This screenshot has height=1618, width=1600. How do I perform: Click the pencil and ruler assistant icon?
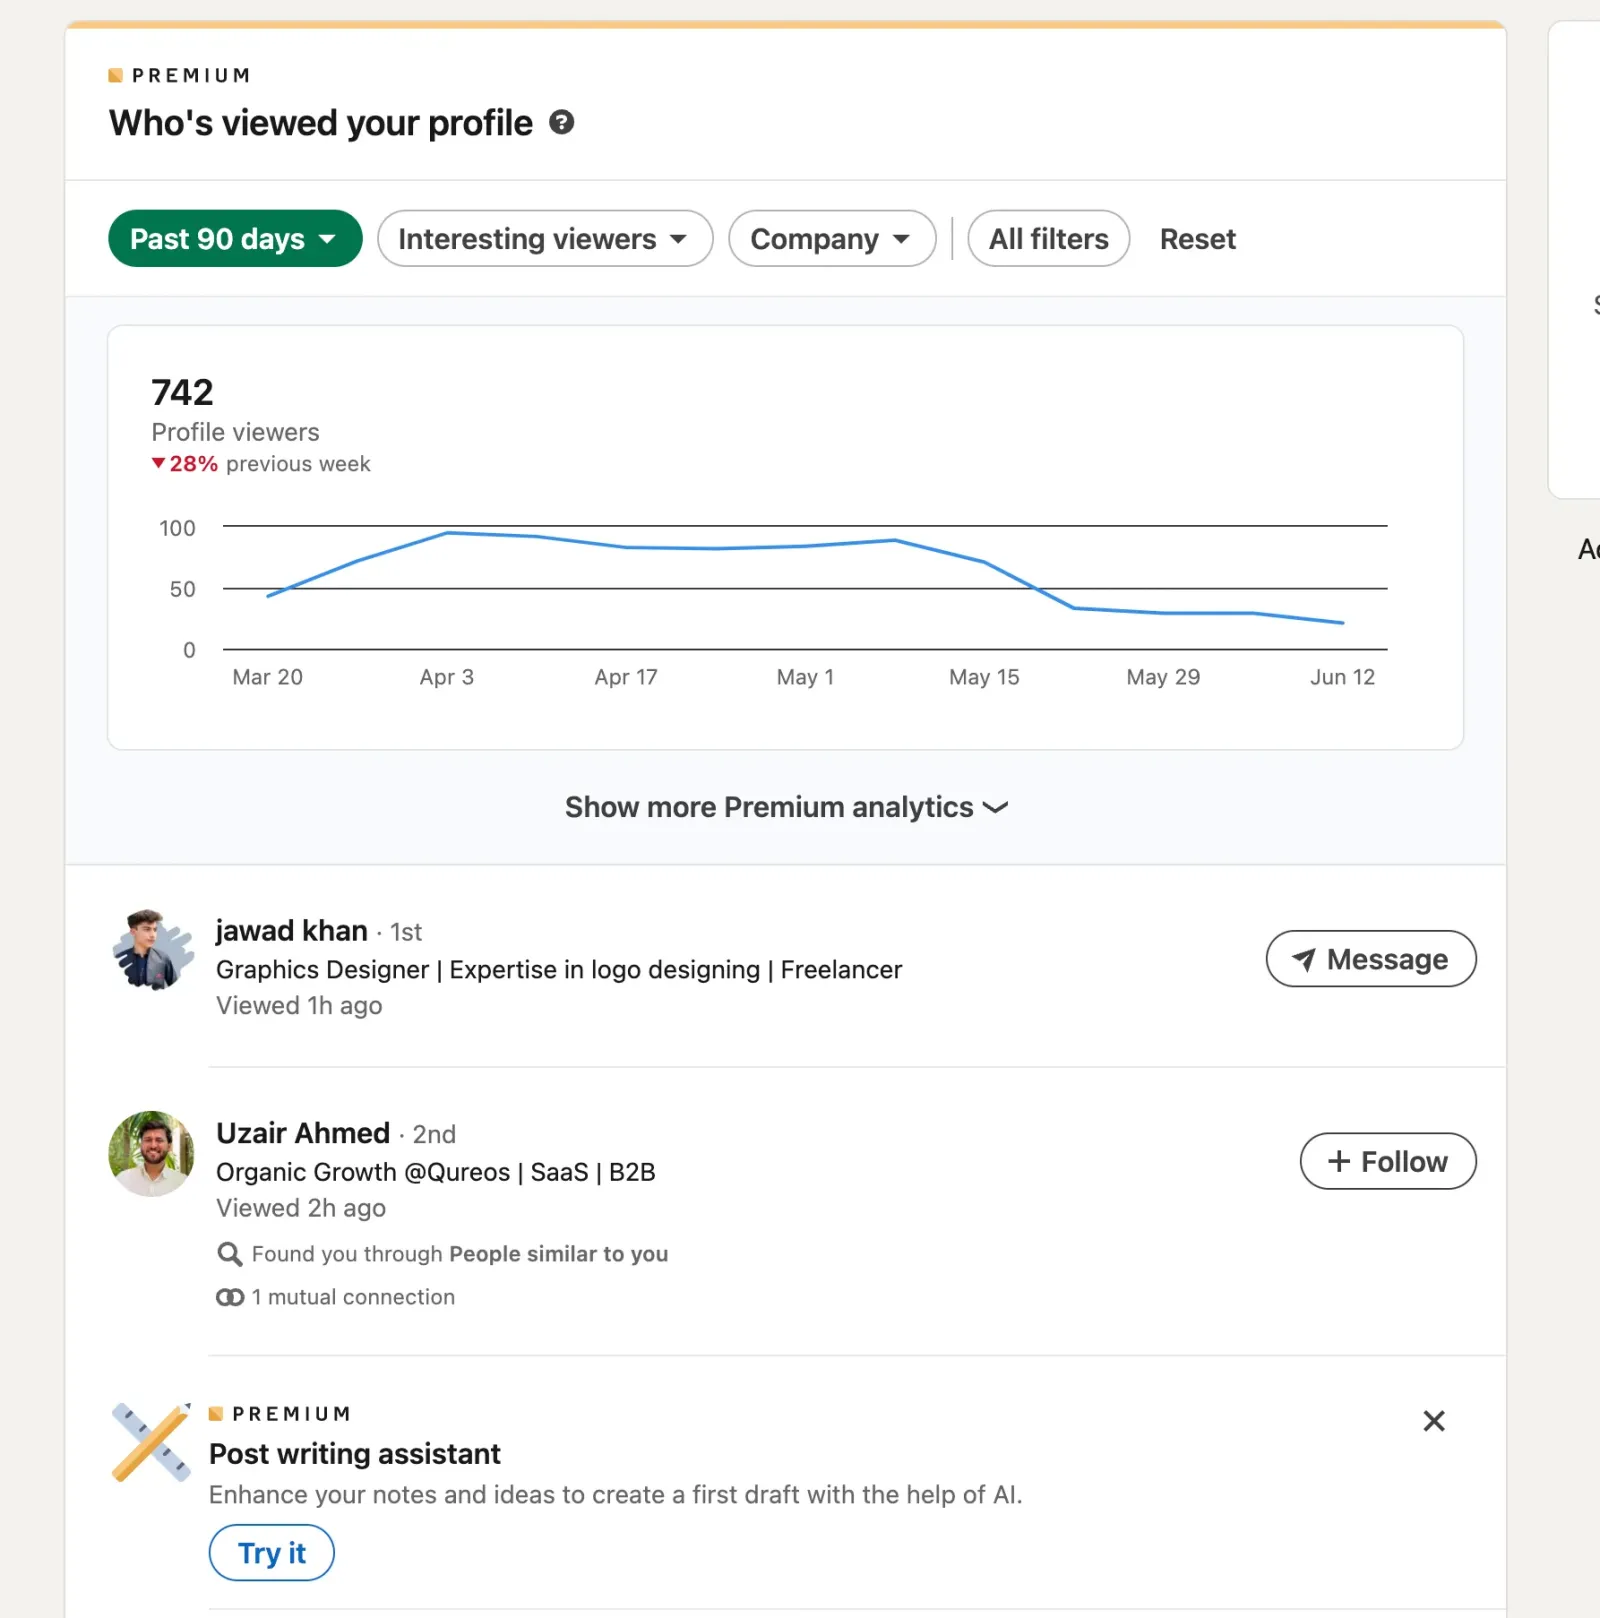tap(151, 1443)
